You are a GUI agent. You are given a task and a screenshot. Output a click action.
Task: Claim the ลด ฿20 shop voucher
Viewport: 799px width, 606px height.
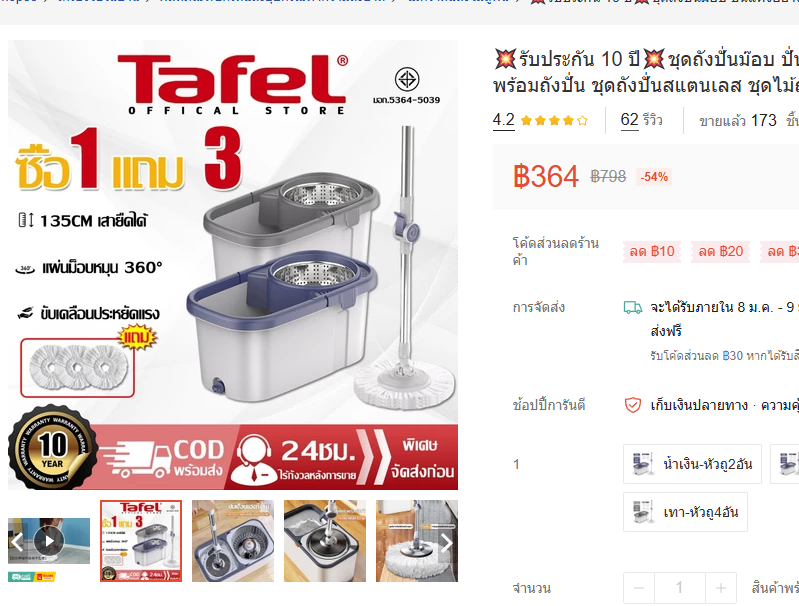pyautogui.click(x=721, y=251)
